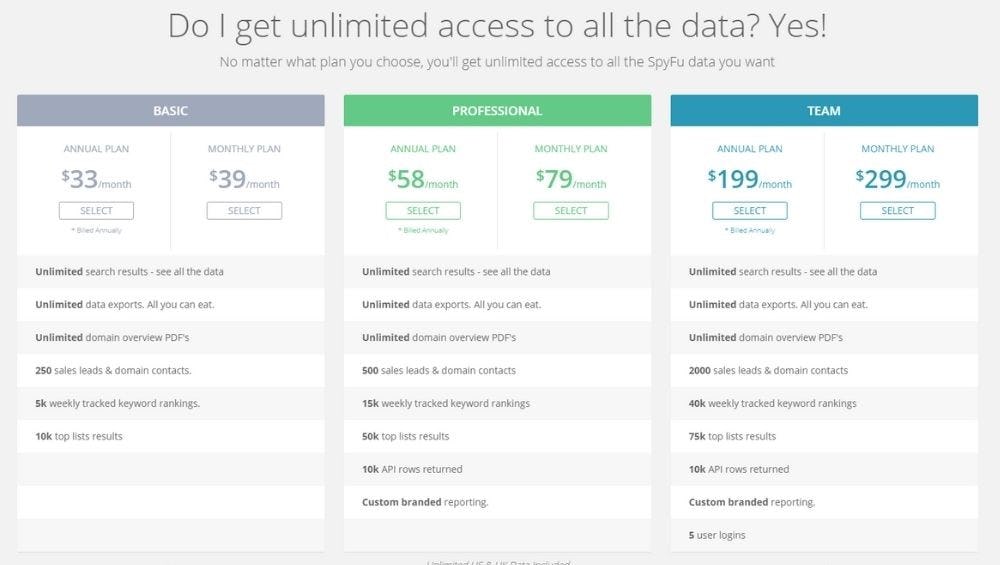Select the Basic monthly plan button
This screenshot has height=565, width=1000.
tap(244, 211)
